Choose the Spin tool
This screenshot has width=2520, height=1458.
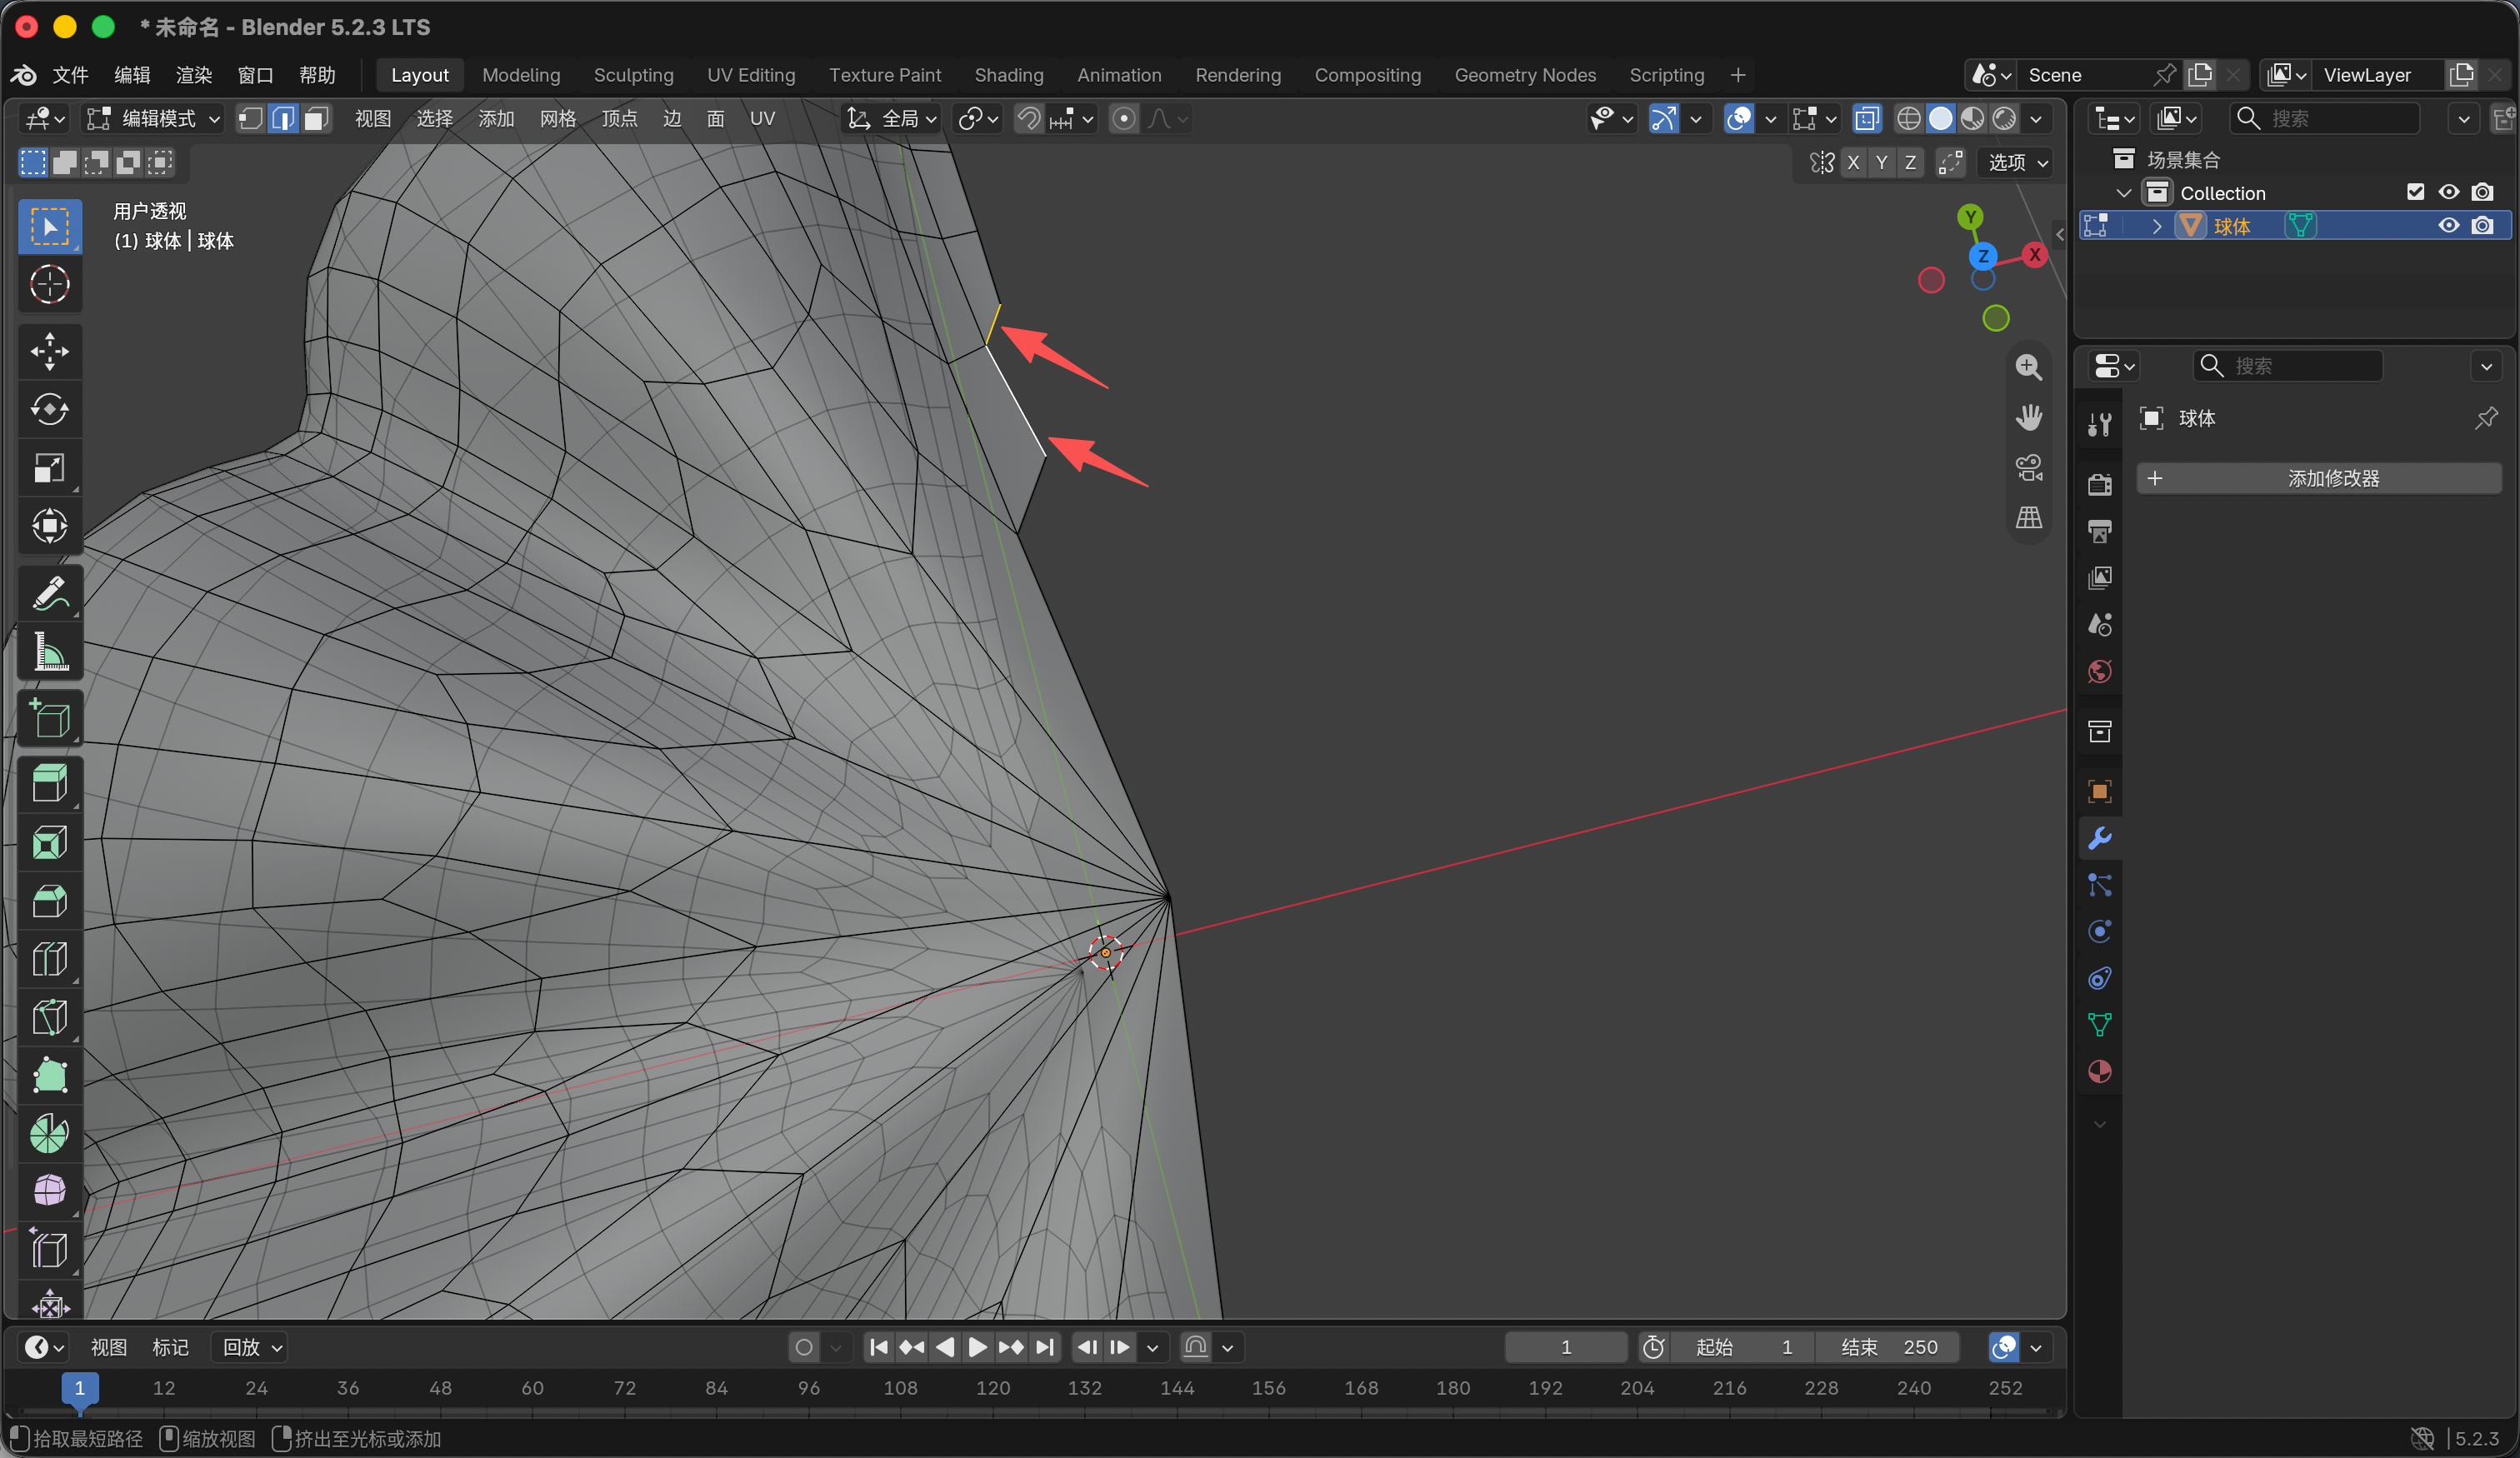click(x=49, y=1134)
